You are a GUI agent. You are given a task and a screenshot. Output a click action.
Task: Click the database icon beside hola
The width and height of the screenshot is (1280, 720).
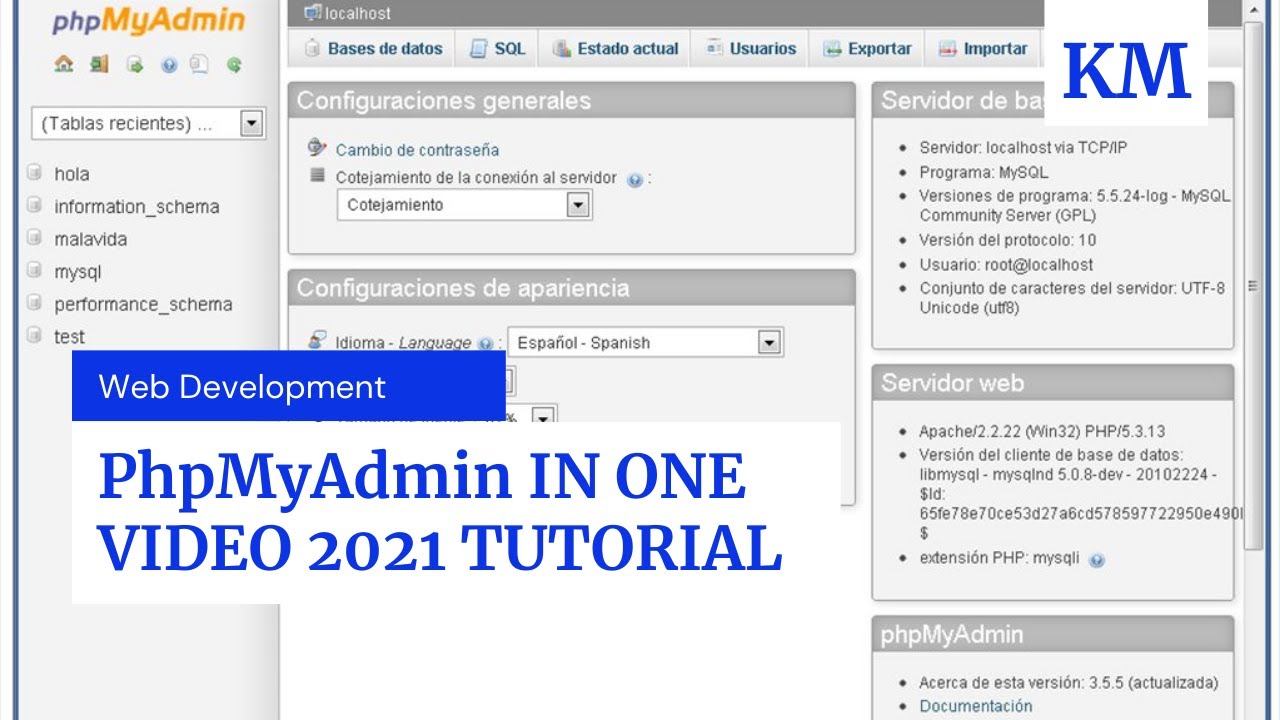point(35,173)
